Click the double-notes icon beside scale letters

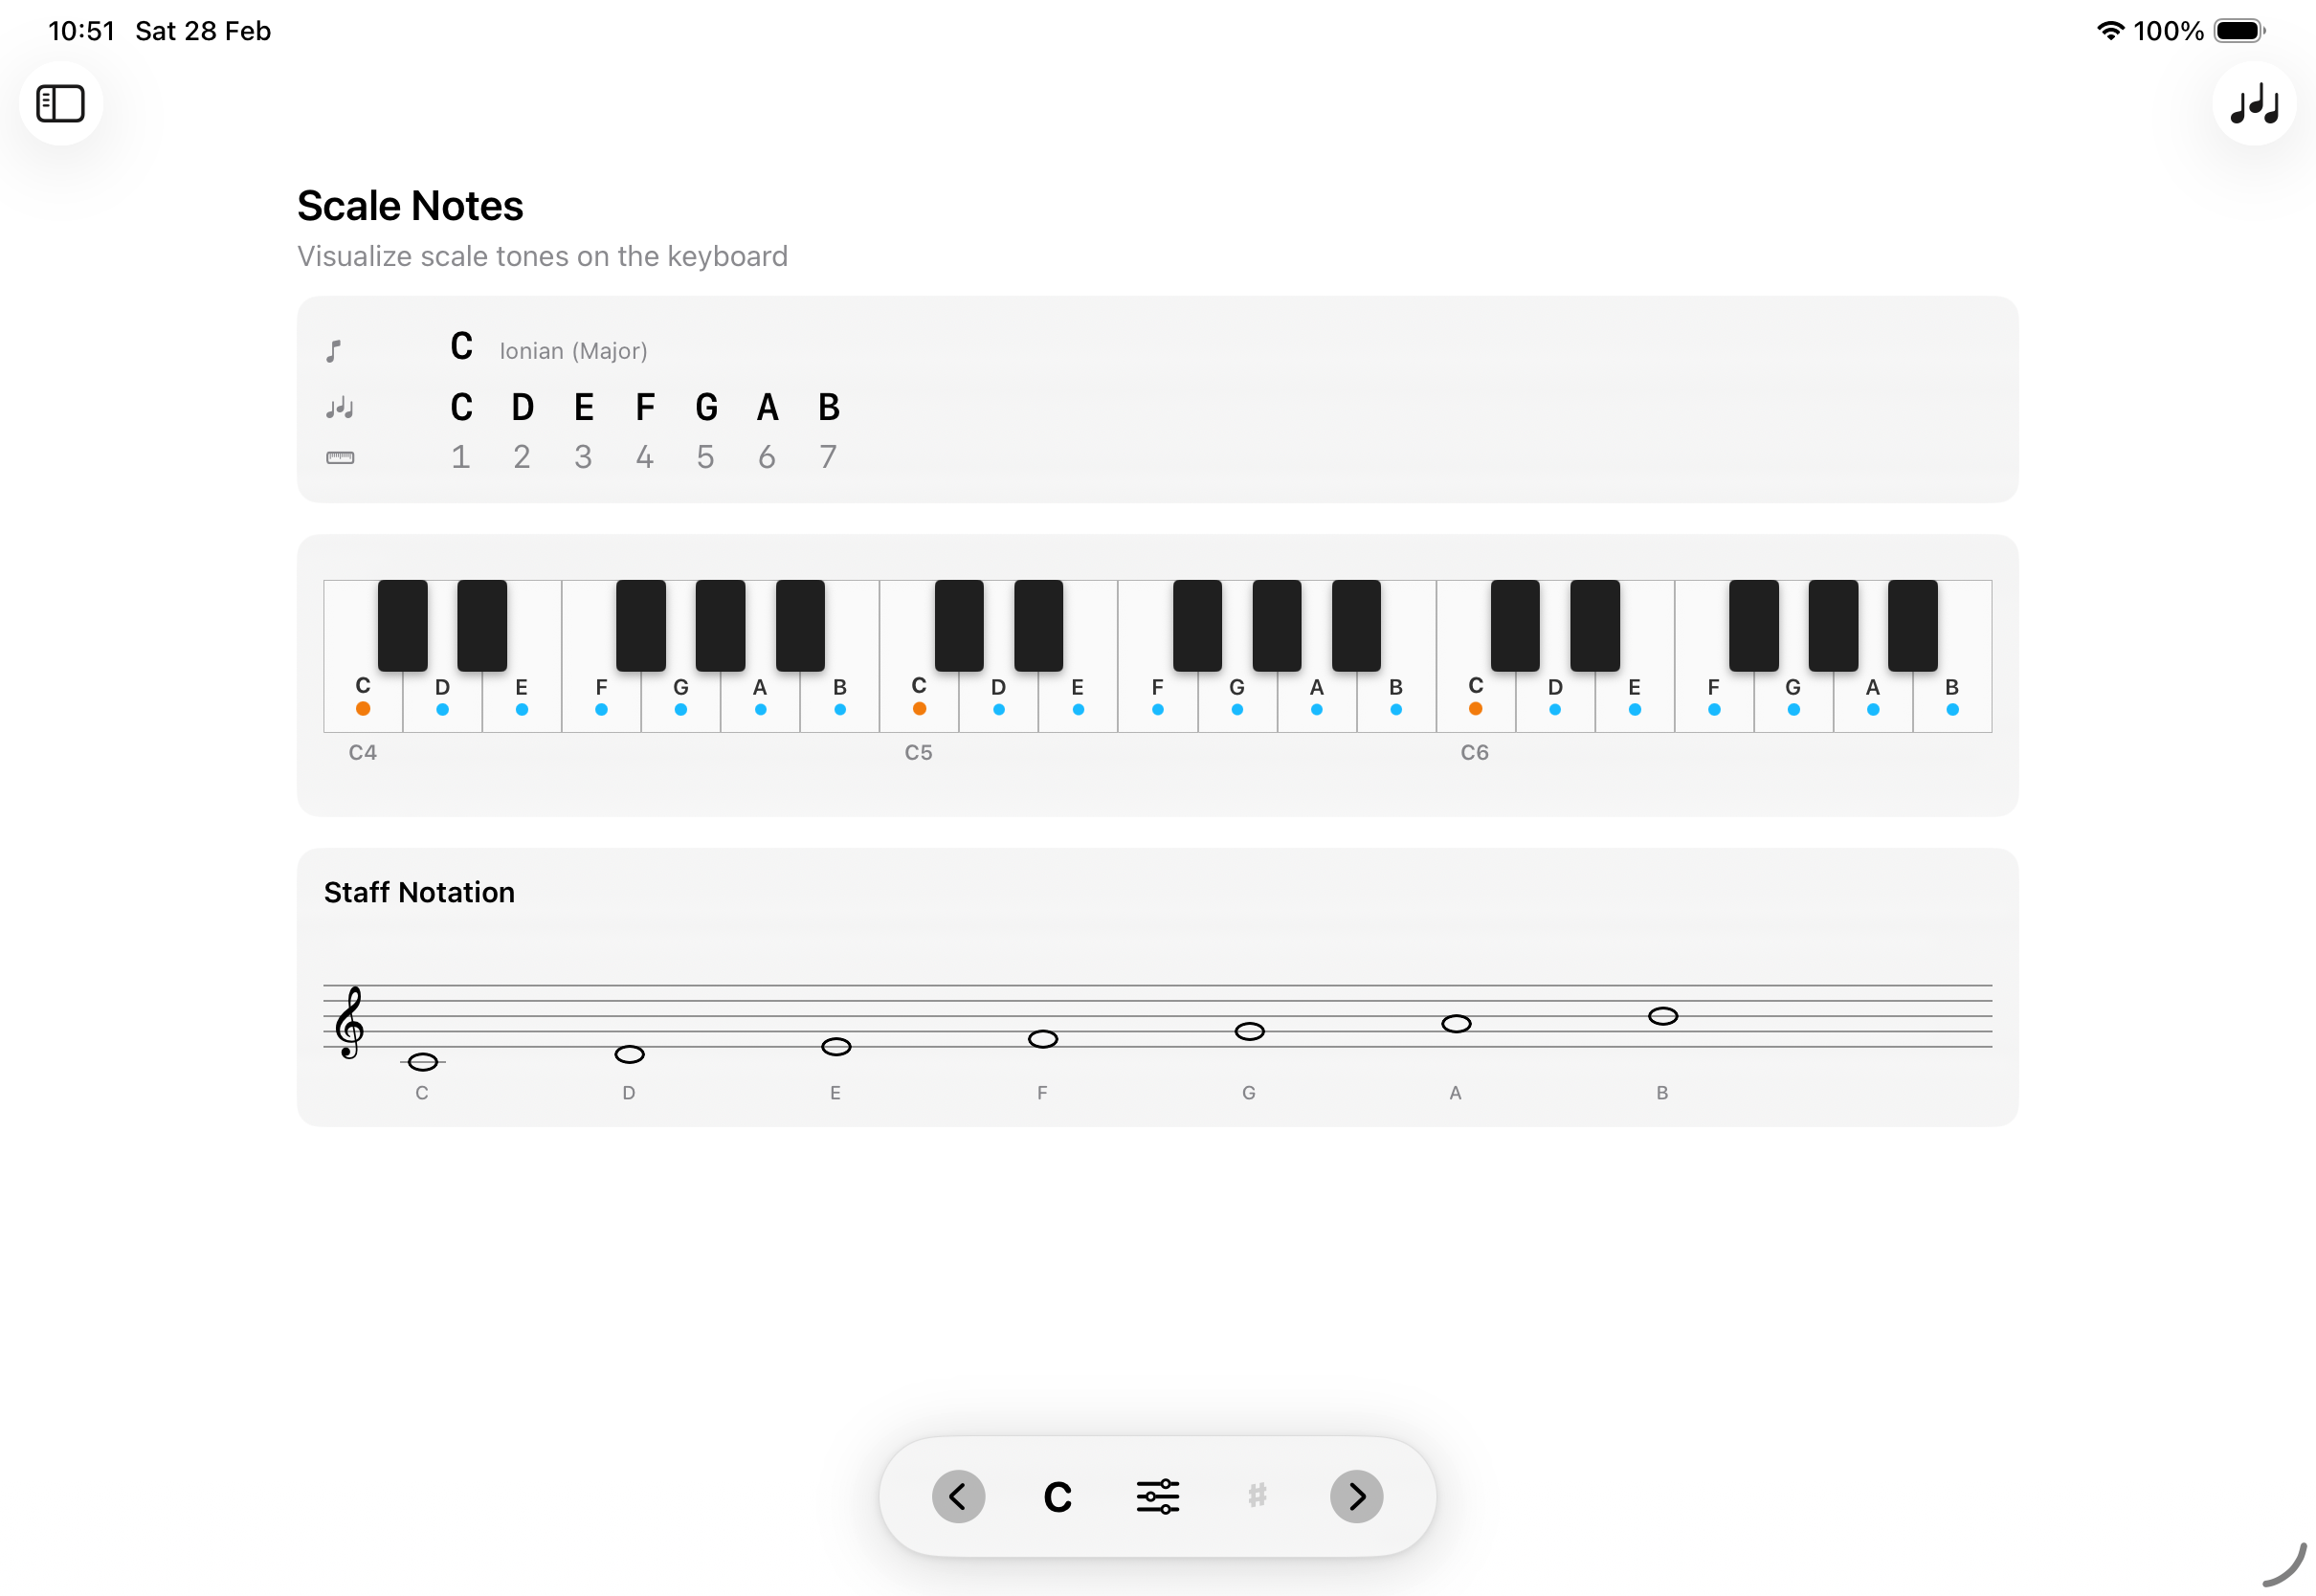tap(338, 408)
